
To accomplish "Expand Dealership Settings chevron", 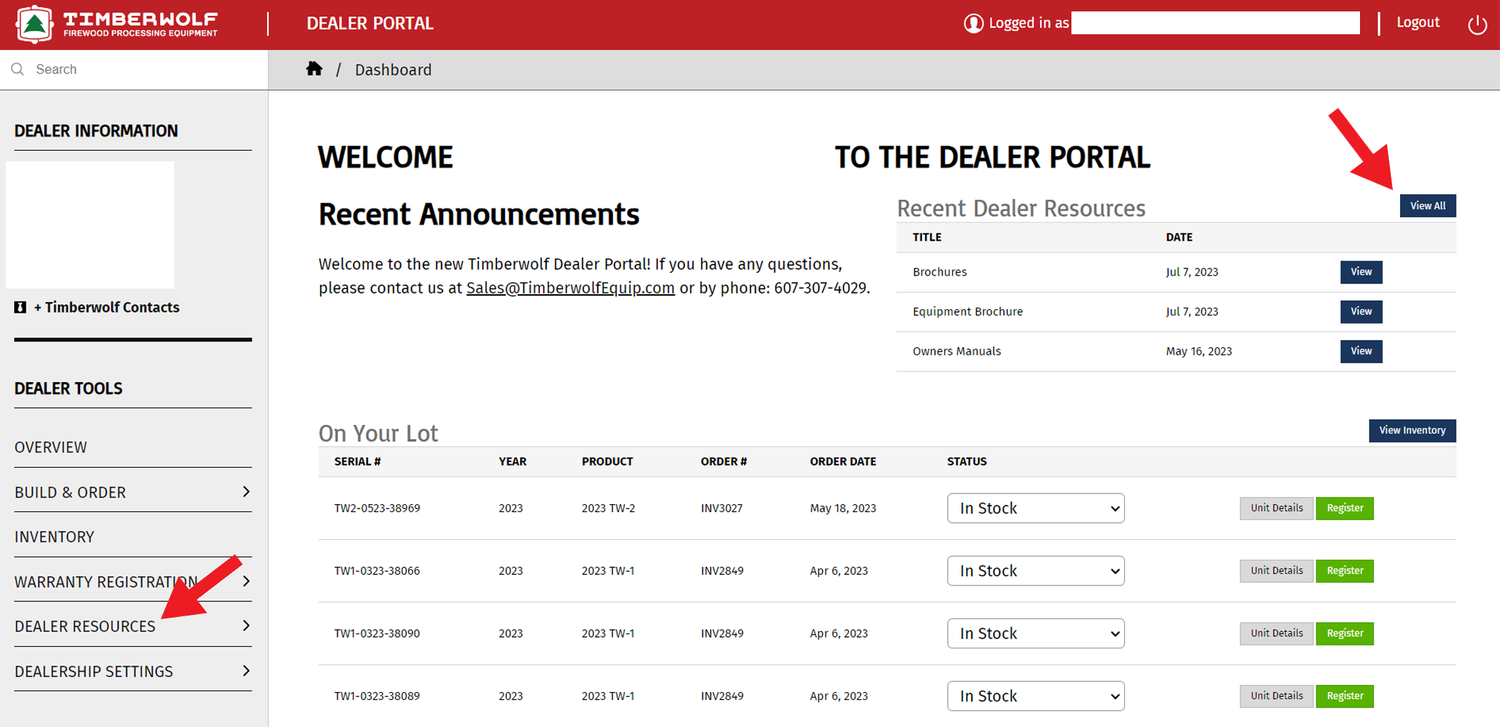I will 245,671.
